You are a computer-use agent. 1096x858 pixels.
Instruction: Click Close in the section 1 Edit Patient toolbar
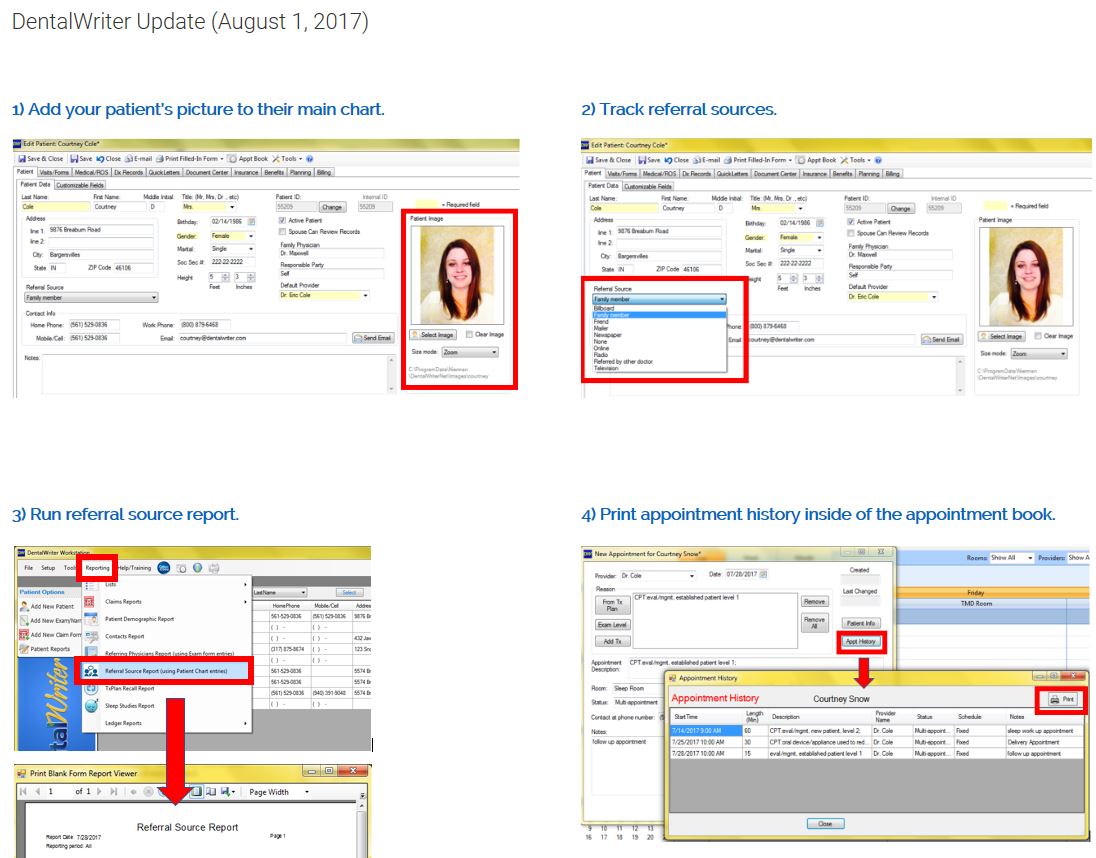pos(108,159)
